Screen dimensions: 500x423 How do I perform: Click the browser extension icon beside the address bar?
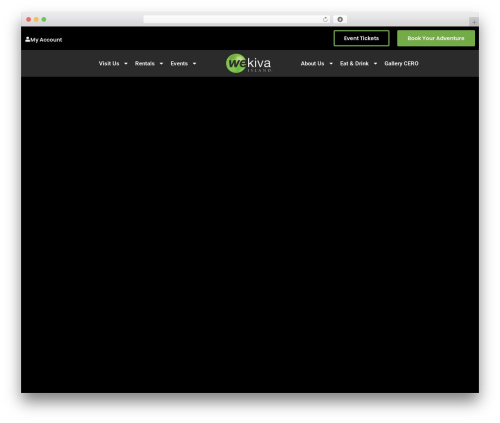(x=340, y=19)
